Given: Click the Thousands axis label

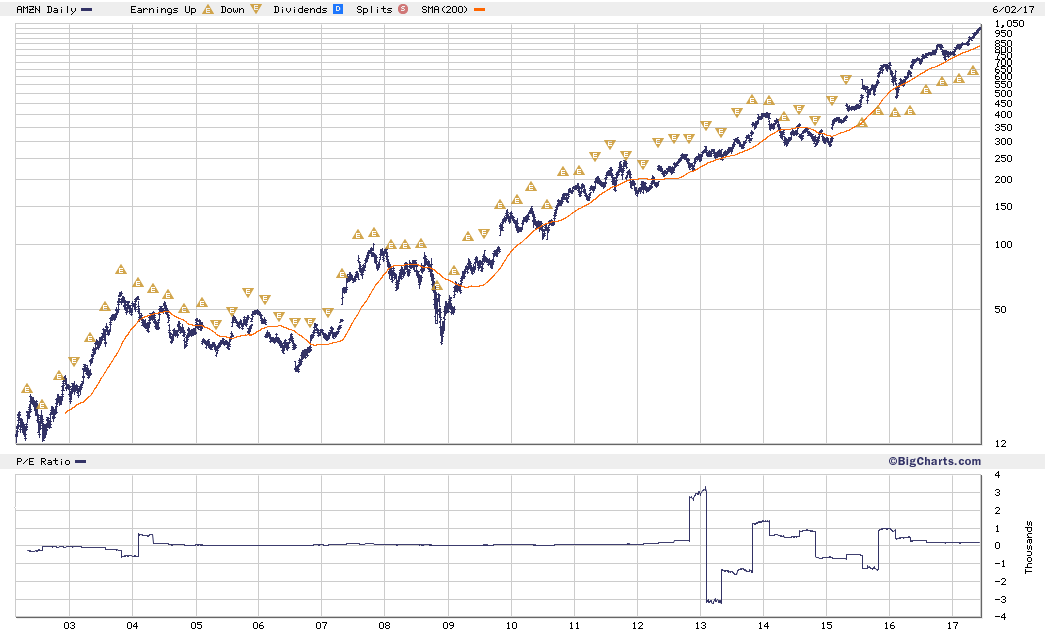Looking at the screenshot, I should pos(1029,547).
